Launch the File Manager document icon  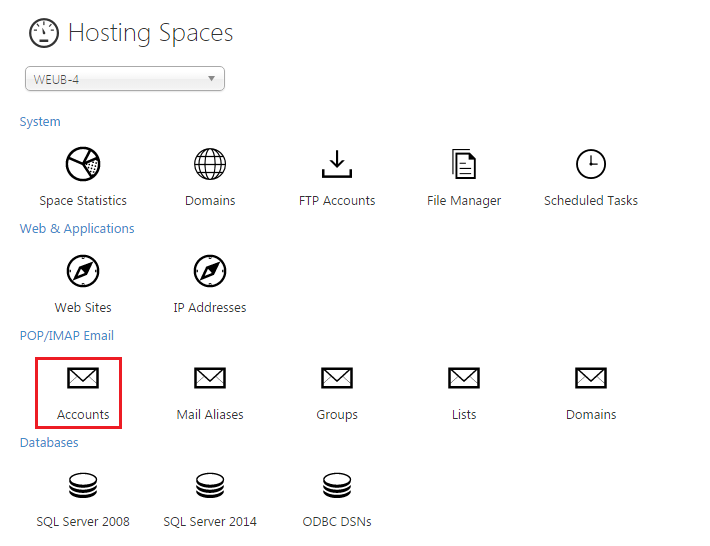[464, 164]
